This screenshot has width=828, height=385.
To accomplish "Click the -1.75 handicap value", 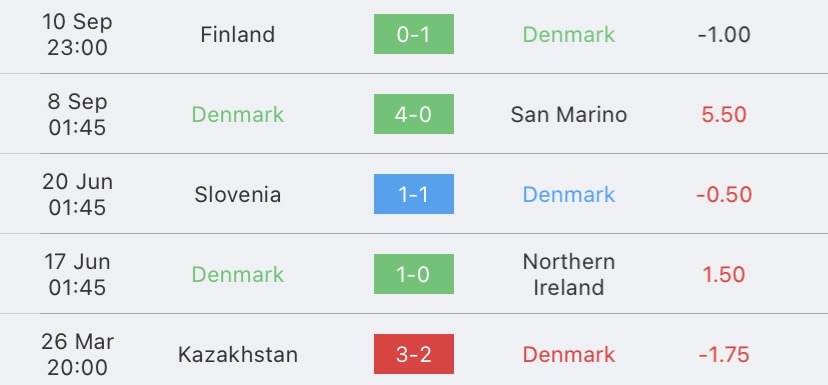I will click(x=724, y=354).
